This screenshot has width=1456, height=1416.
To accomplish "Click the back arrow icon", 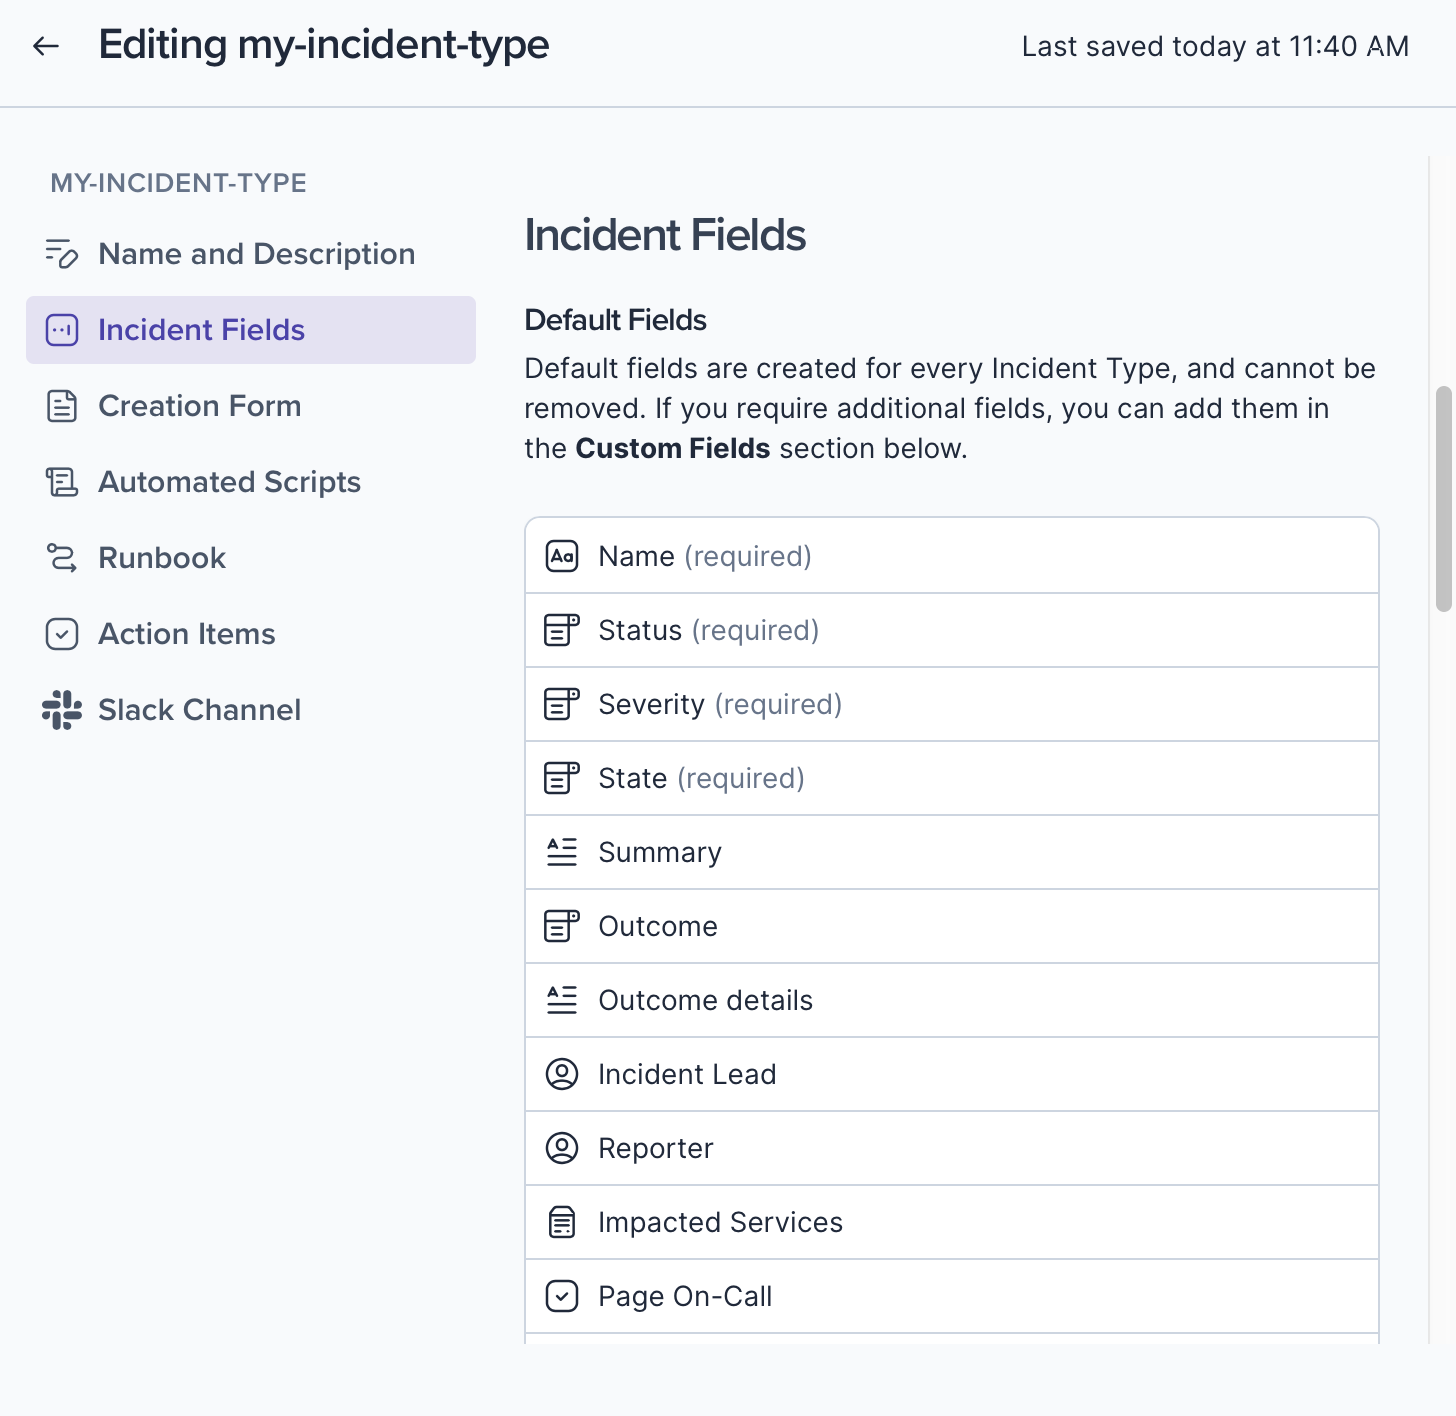I will (46, 46).
